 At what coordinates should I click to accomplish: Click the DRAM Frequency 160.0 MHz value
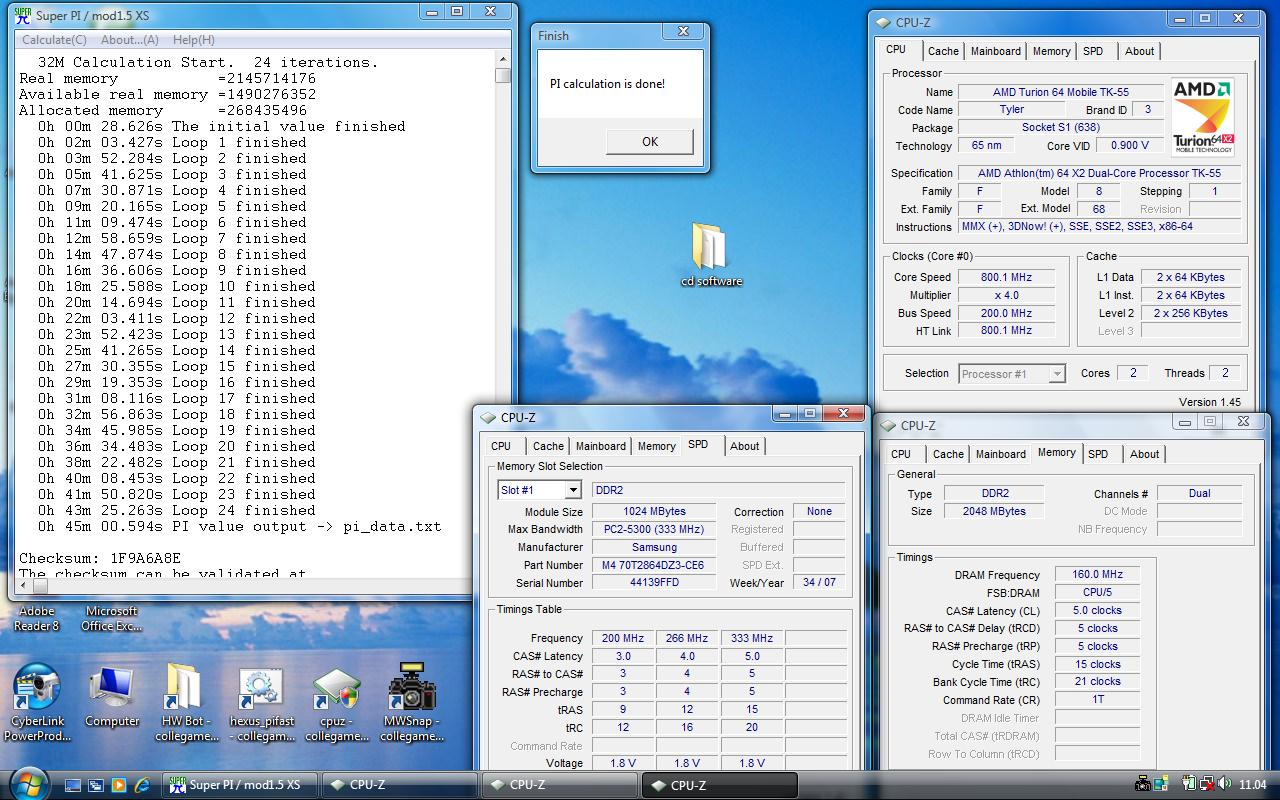[1097, 575]
